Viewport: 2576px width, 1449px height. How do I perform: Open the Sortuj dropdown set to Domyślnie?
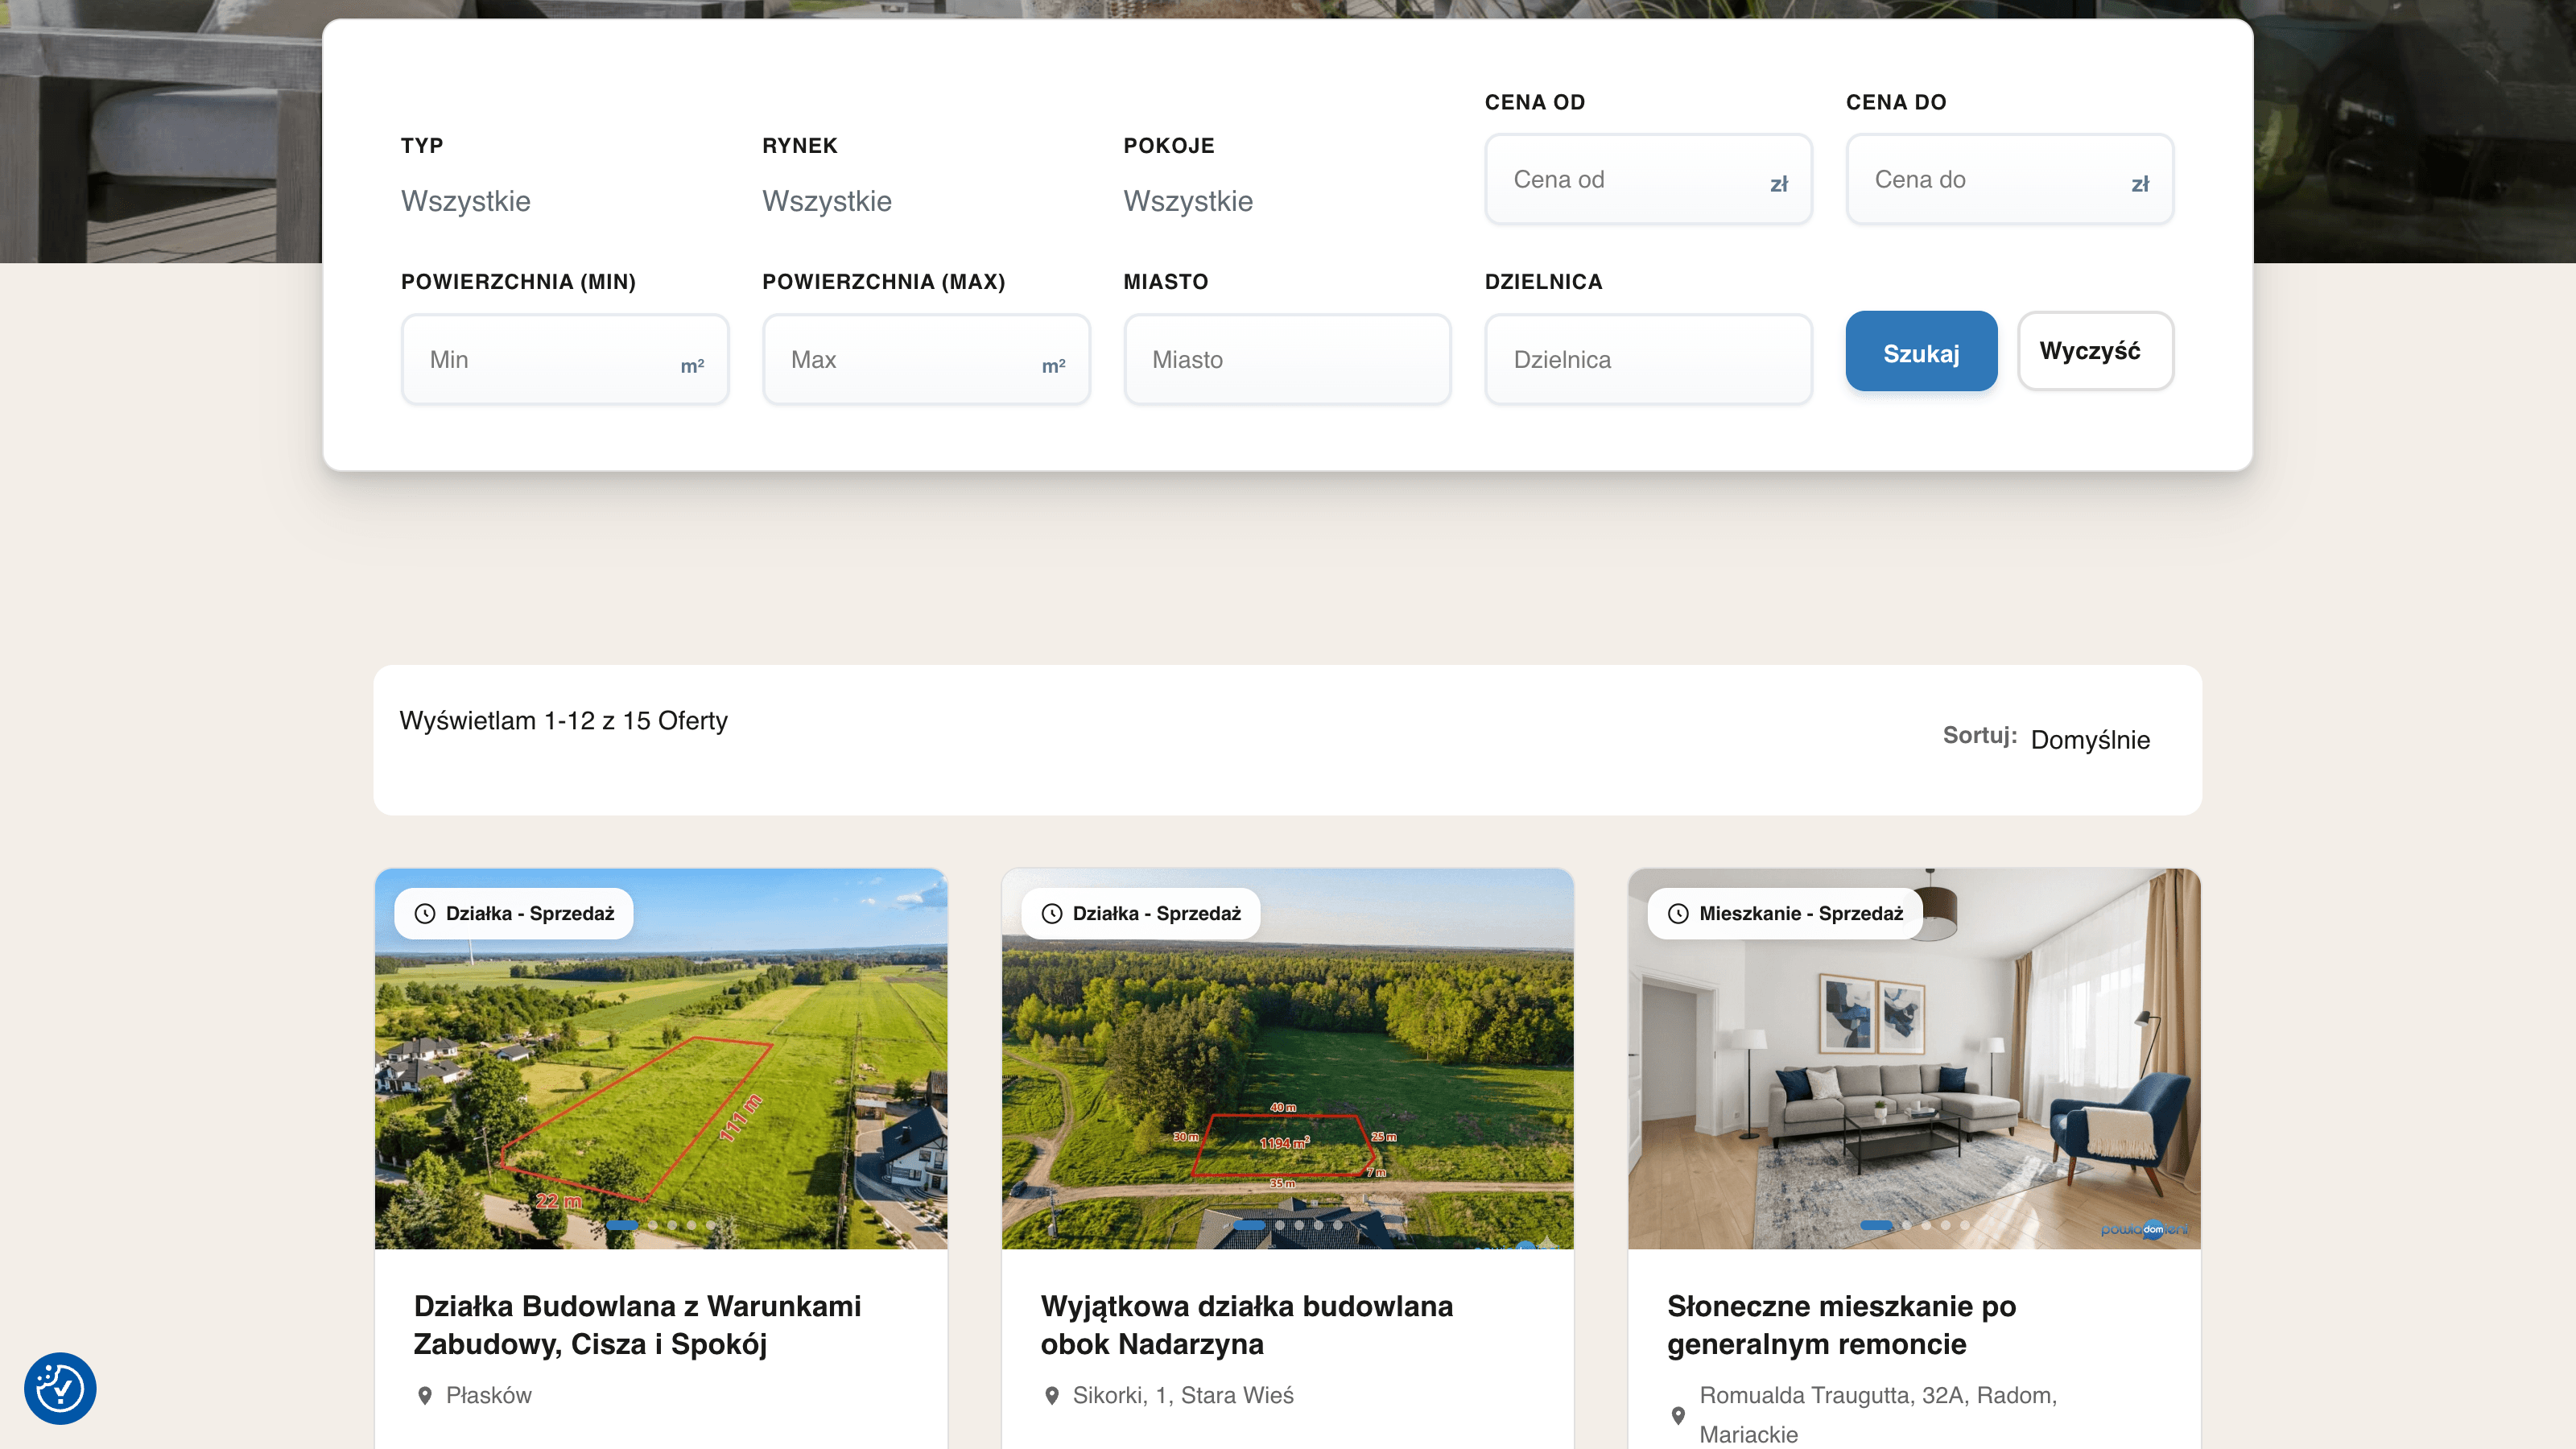coord(2090,740)
